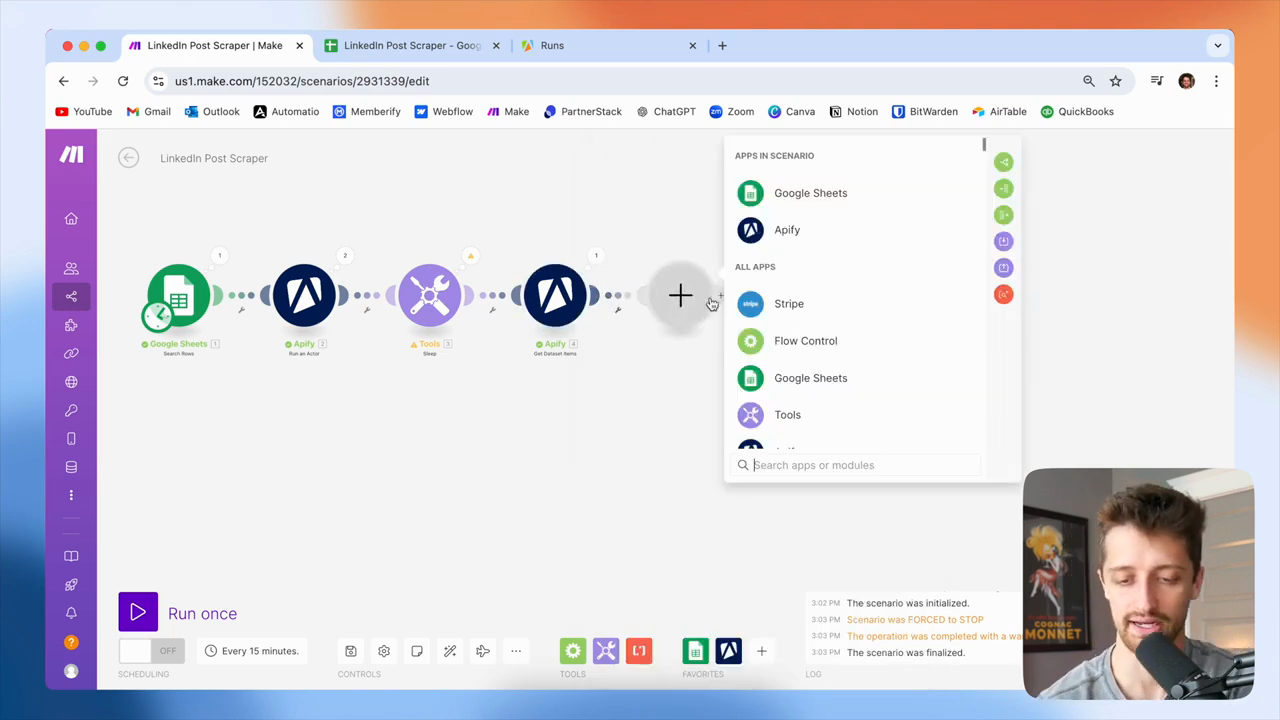Open a new browser tab
This screenshot has width=1280, height=720.
[x=722, y=45]
